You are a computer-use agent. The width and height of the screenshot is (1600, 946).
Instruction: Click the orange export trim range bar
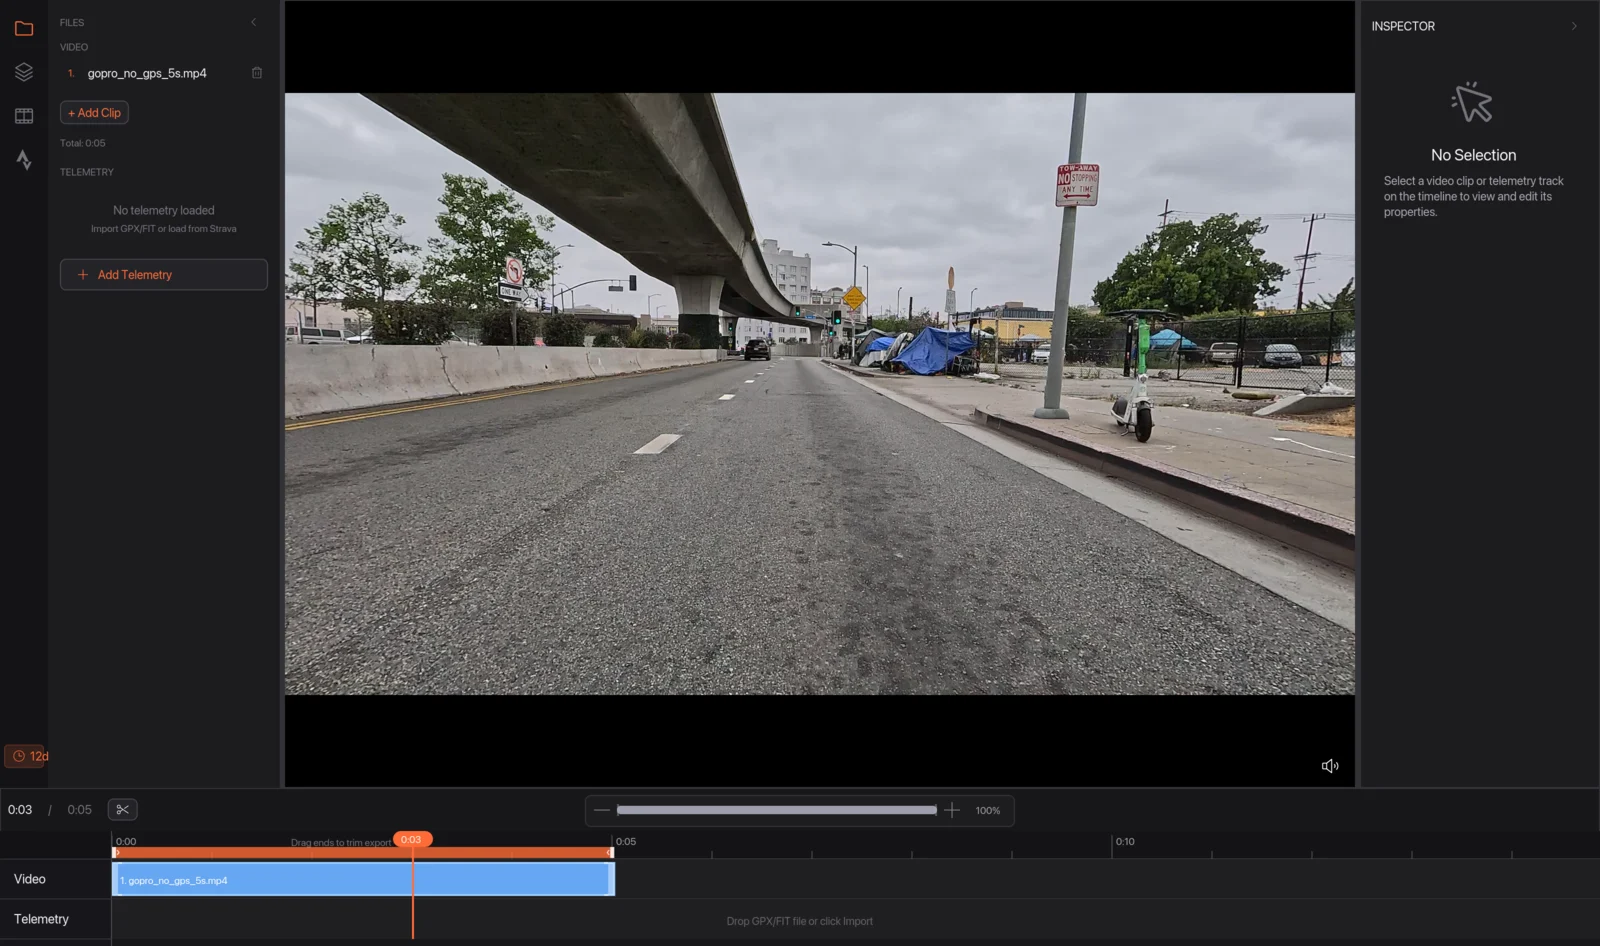(363, 853)
